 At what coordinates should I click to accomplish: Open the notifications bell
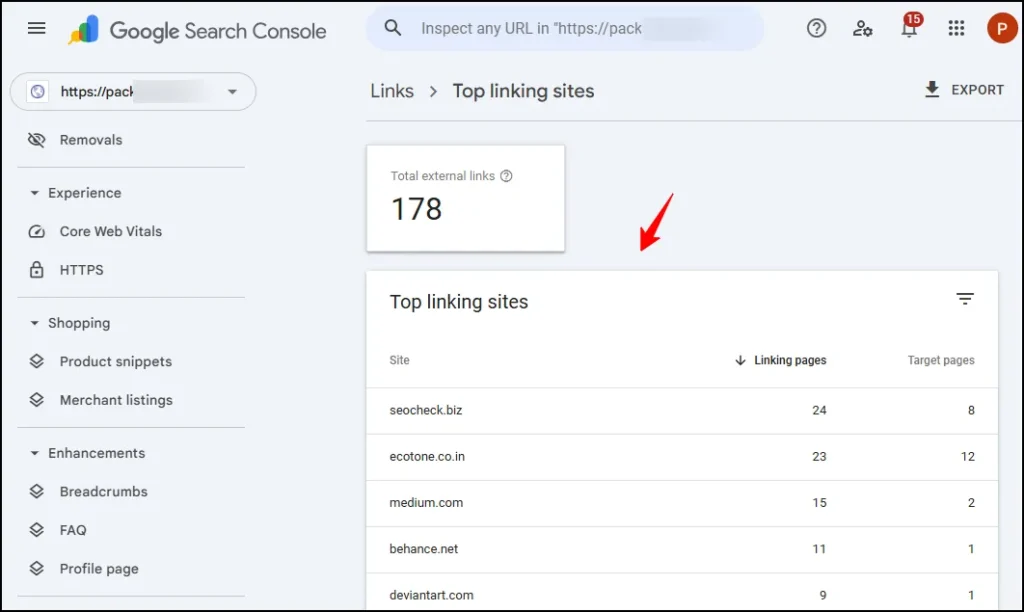[908, 28]
